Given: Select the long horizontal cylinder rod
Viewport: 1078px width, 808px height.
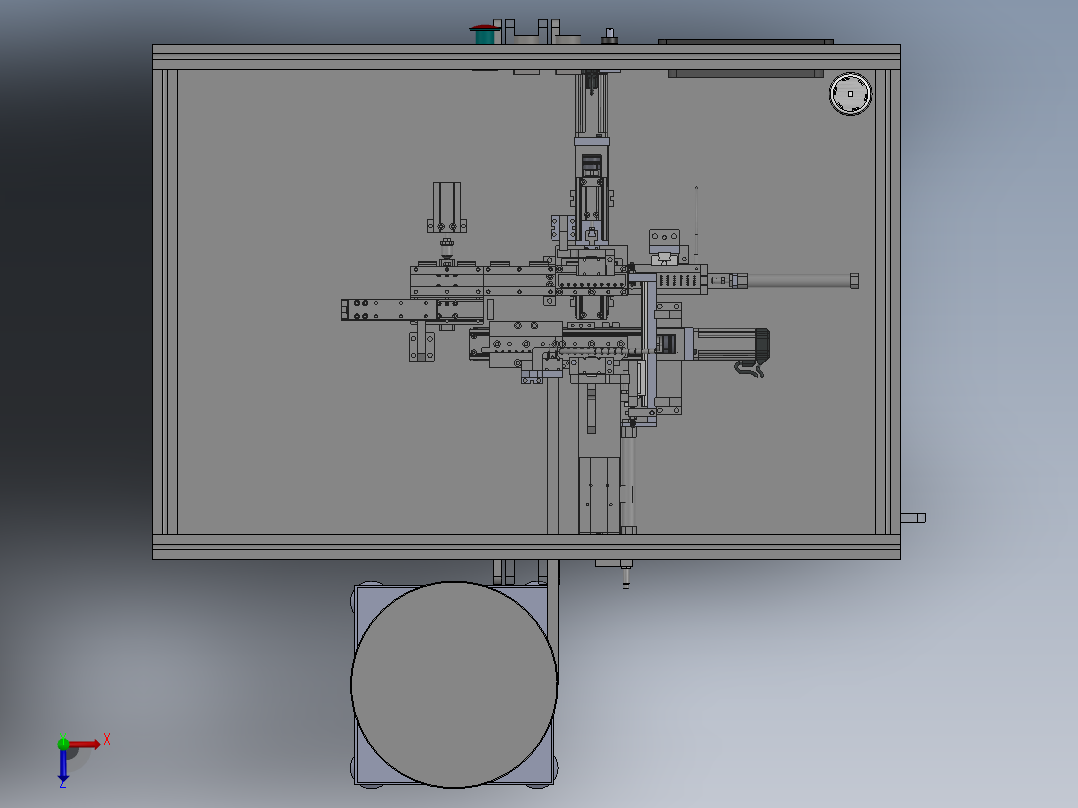Looking at the screenshot, I should tap(799, 281).
